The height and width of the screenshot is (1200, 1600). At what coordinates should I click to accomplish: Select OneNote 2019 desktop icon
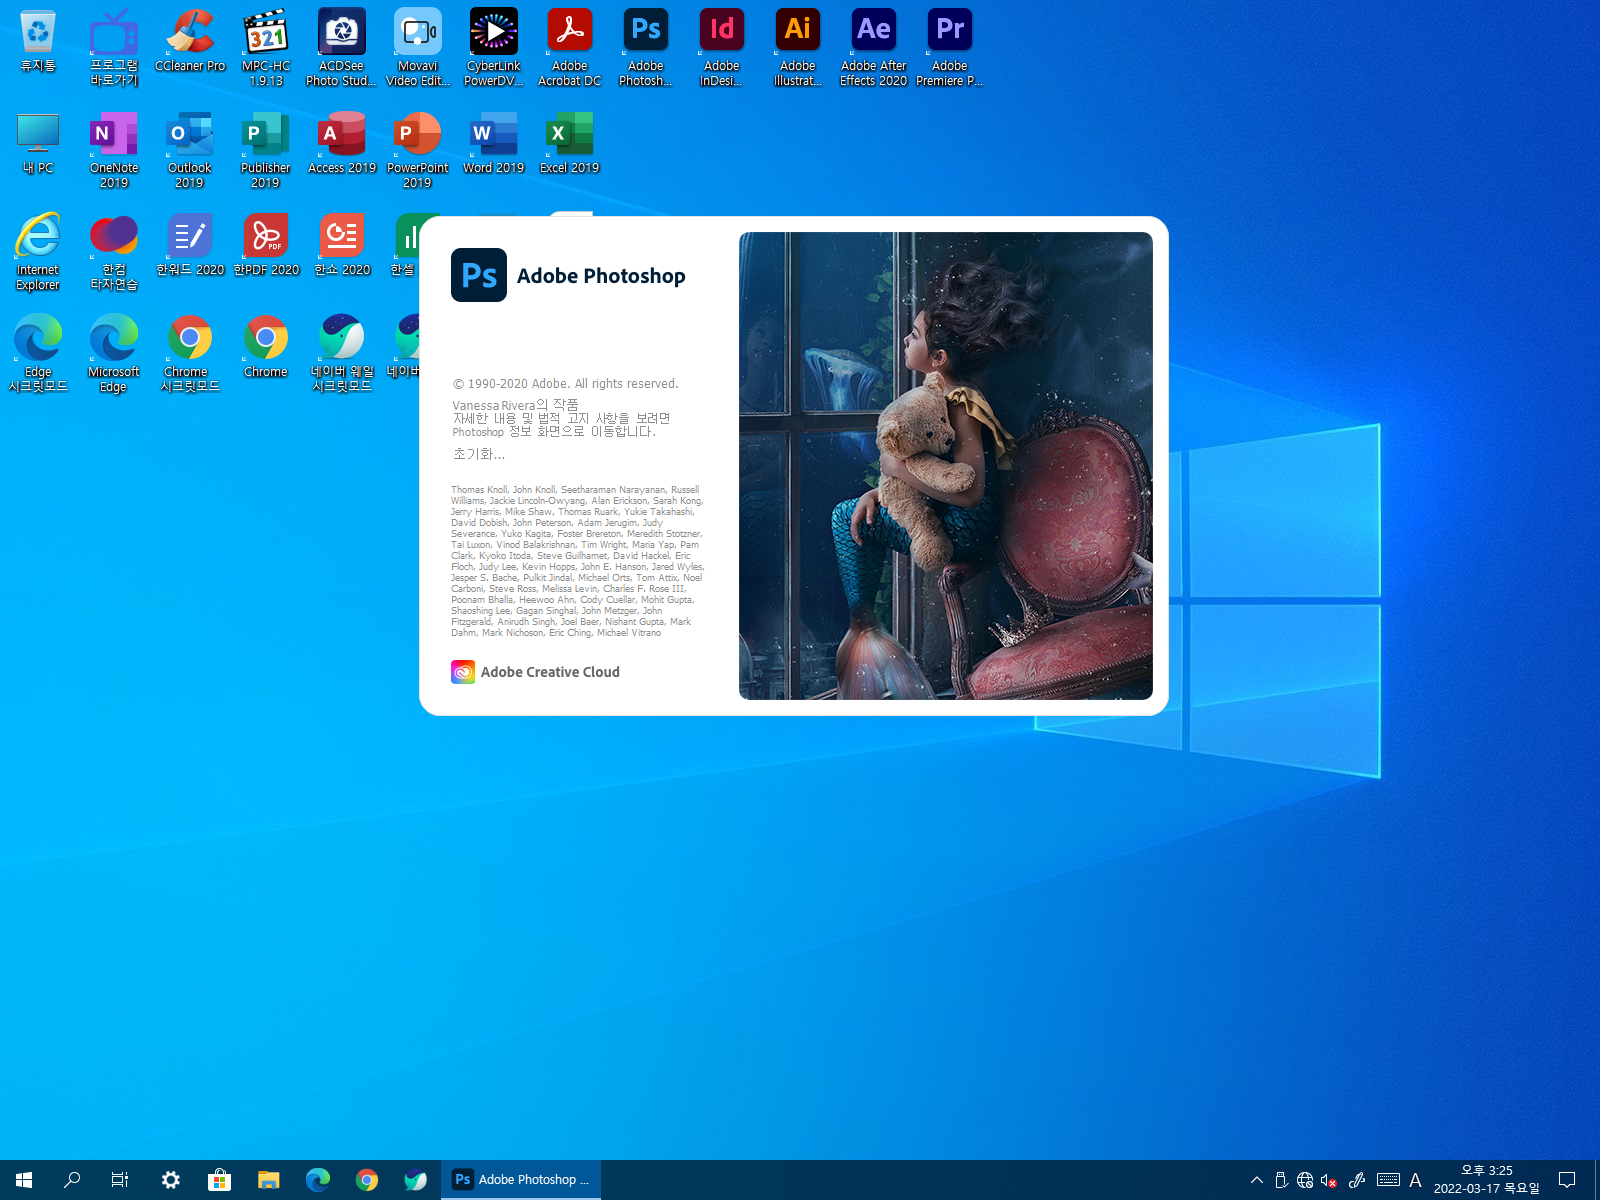[114, 150]
